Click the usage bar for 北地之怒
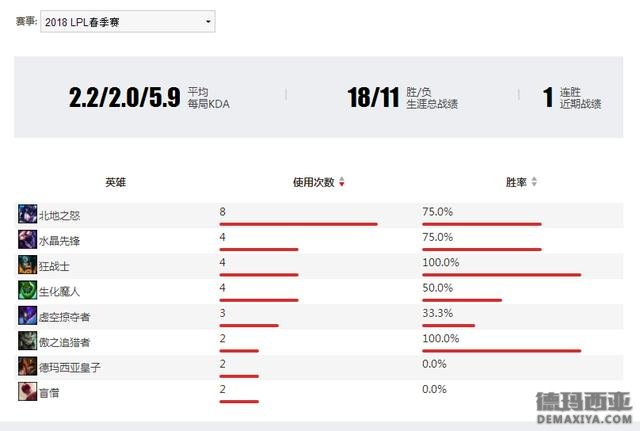This screenshot has height=431, width=640. (298, 224)
